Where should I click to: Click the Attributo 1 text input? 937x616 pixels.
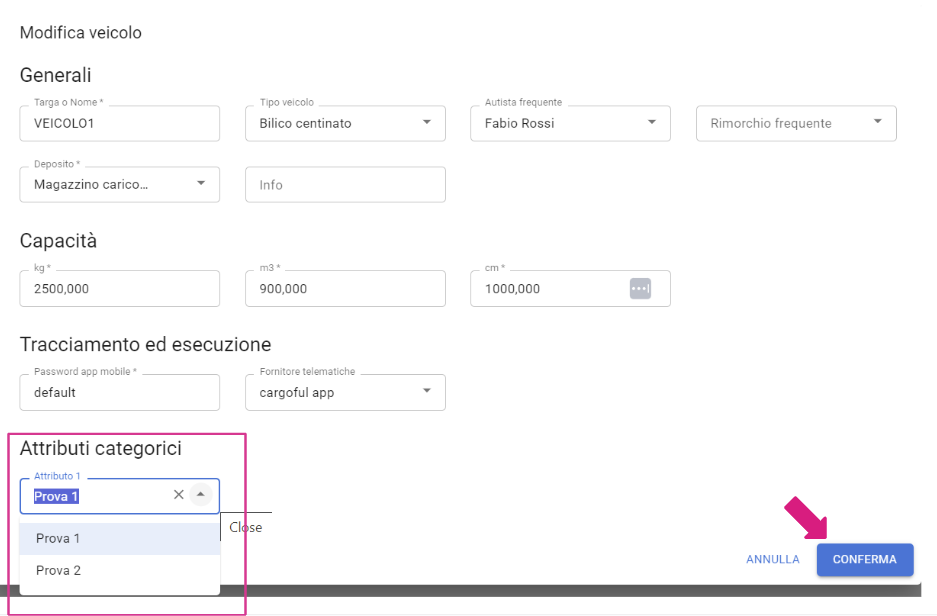point(99,497)
